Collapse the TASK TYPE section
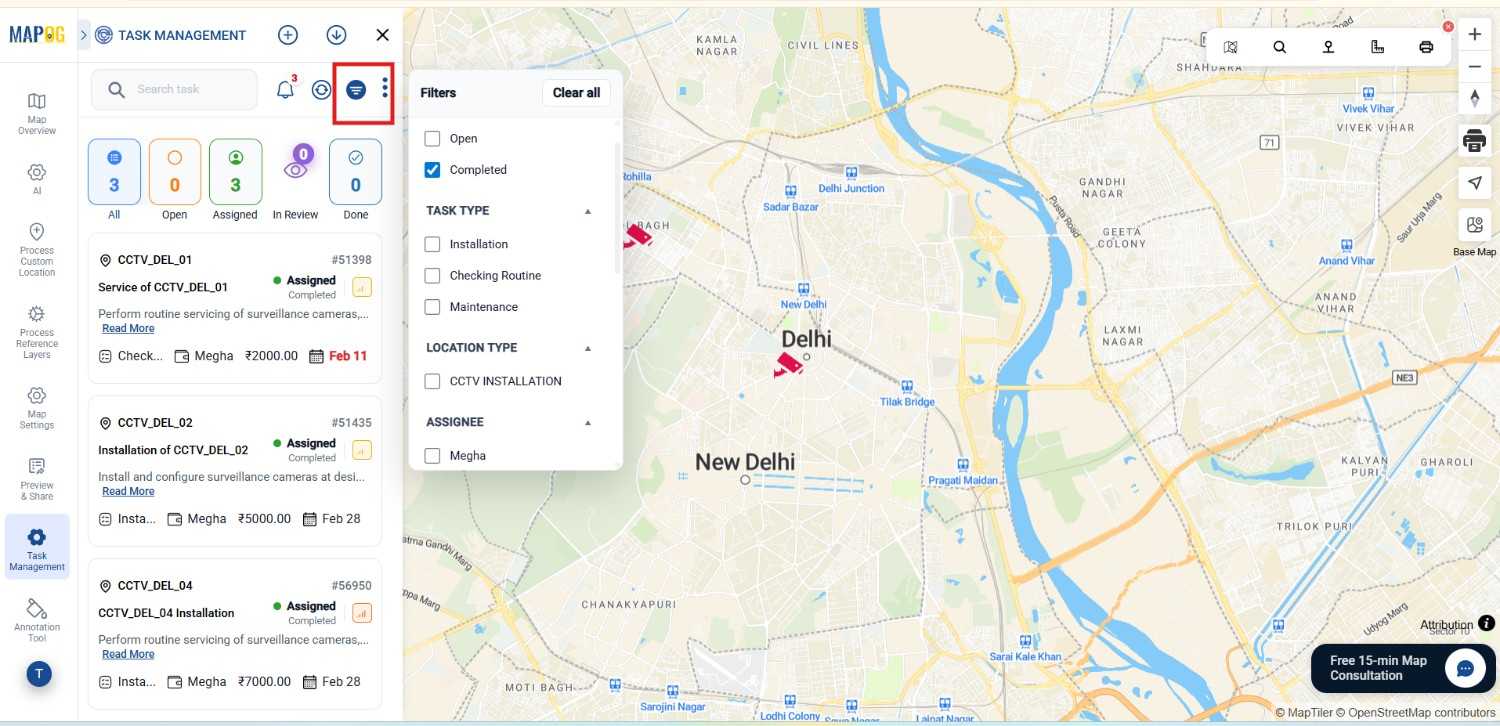The width and height of the screenshot is (1500, 726). coord(588,211)
